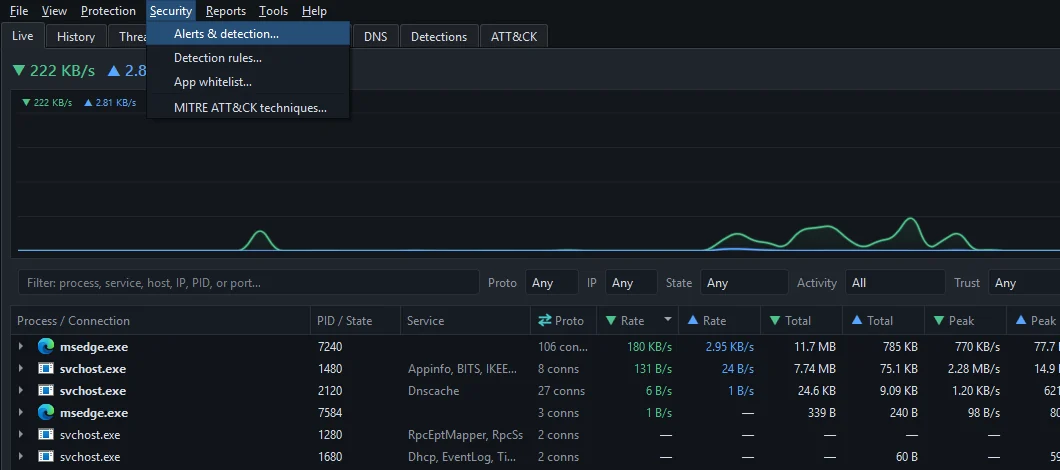Click Edge icon of PID 7584
This screenshot has width=1060, height=470.
[x=46, y=413]
